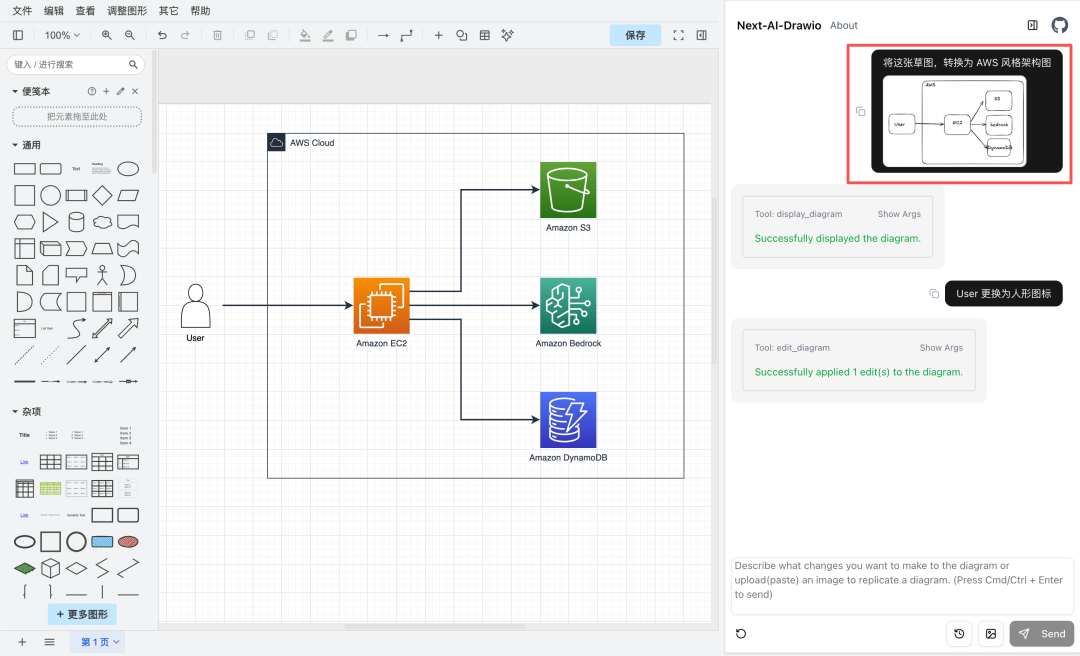This screenshot has width=1080, height=656.
Task: Select the Amazon S3 bucket icon
Action: [x=568, y=189]
